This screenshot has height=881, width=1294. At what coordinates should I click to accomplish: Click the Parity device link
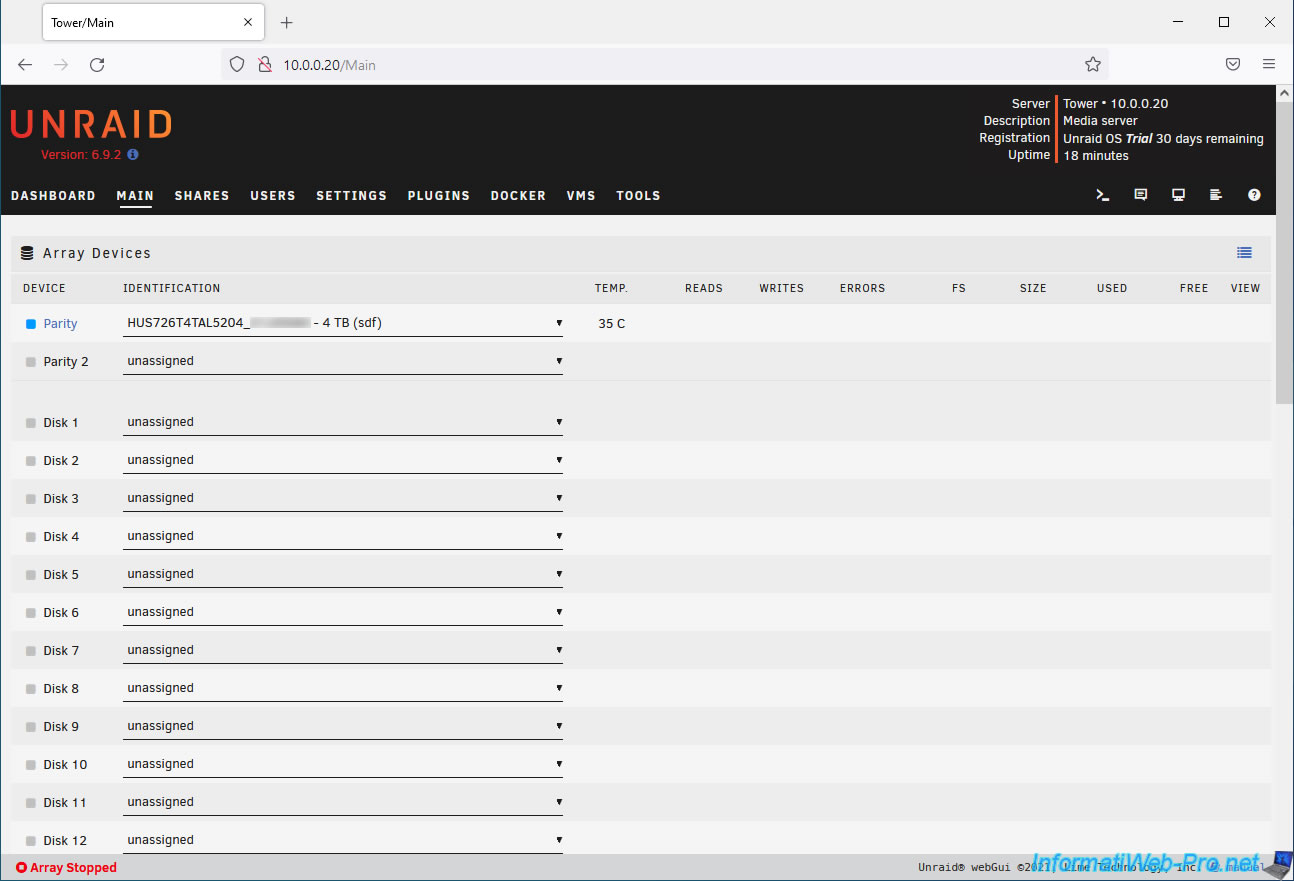point(60,324)
